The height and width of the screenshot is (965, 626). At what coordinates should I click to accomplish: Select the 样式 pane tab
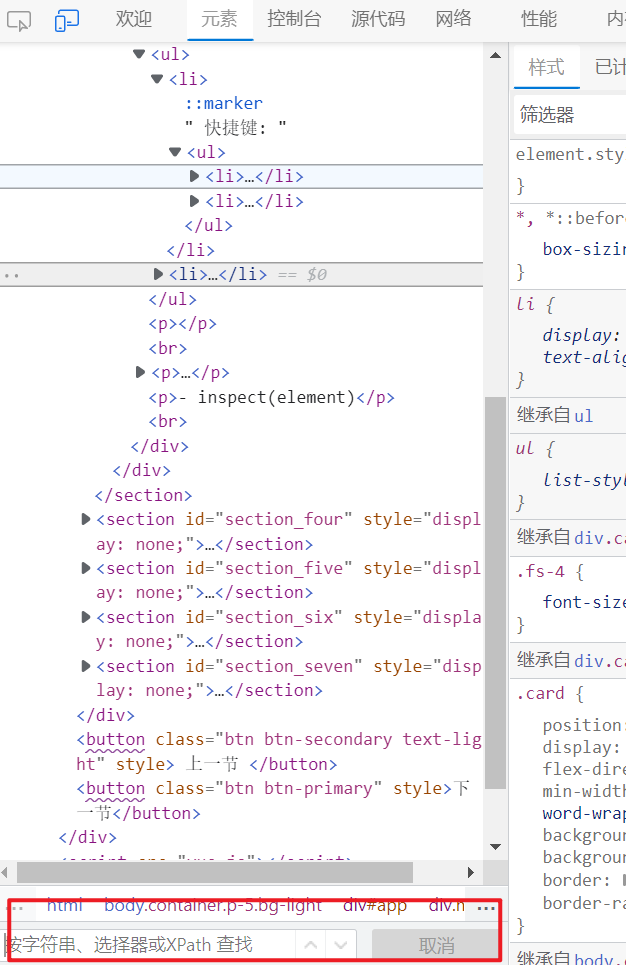click(x=546, y=67)
